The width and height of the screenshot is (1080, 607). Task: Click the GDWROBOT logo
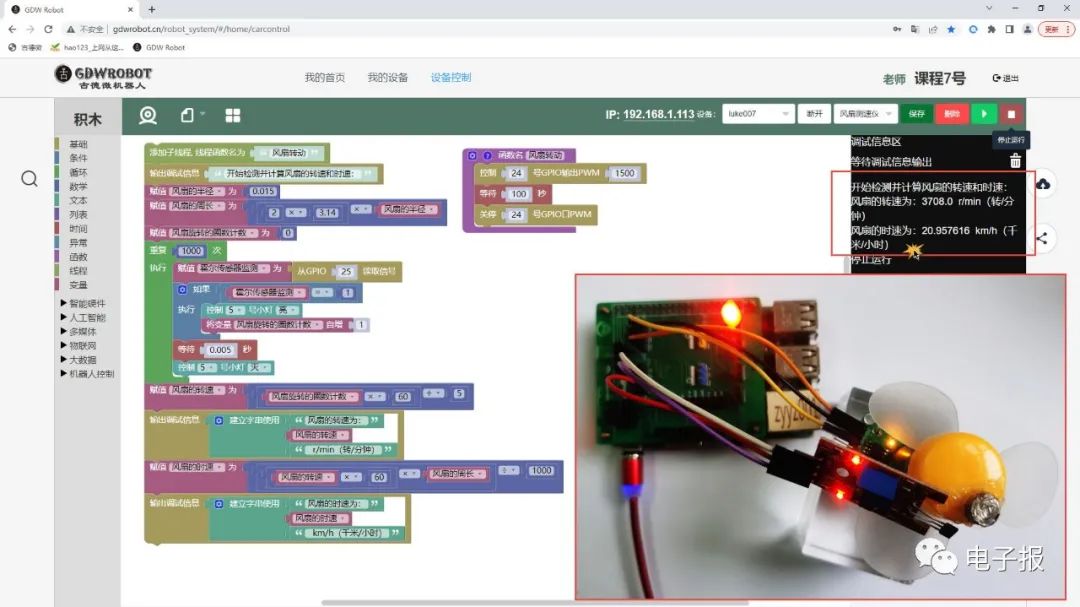(103, 76)
